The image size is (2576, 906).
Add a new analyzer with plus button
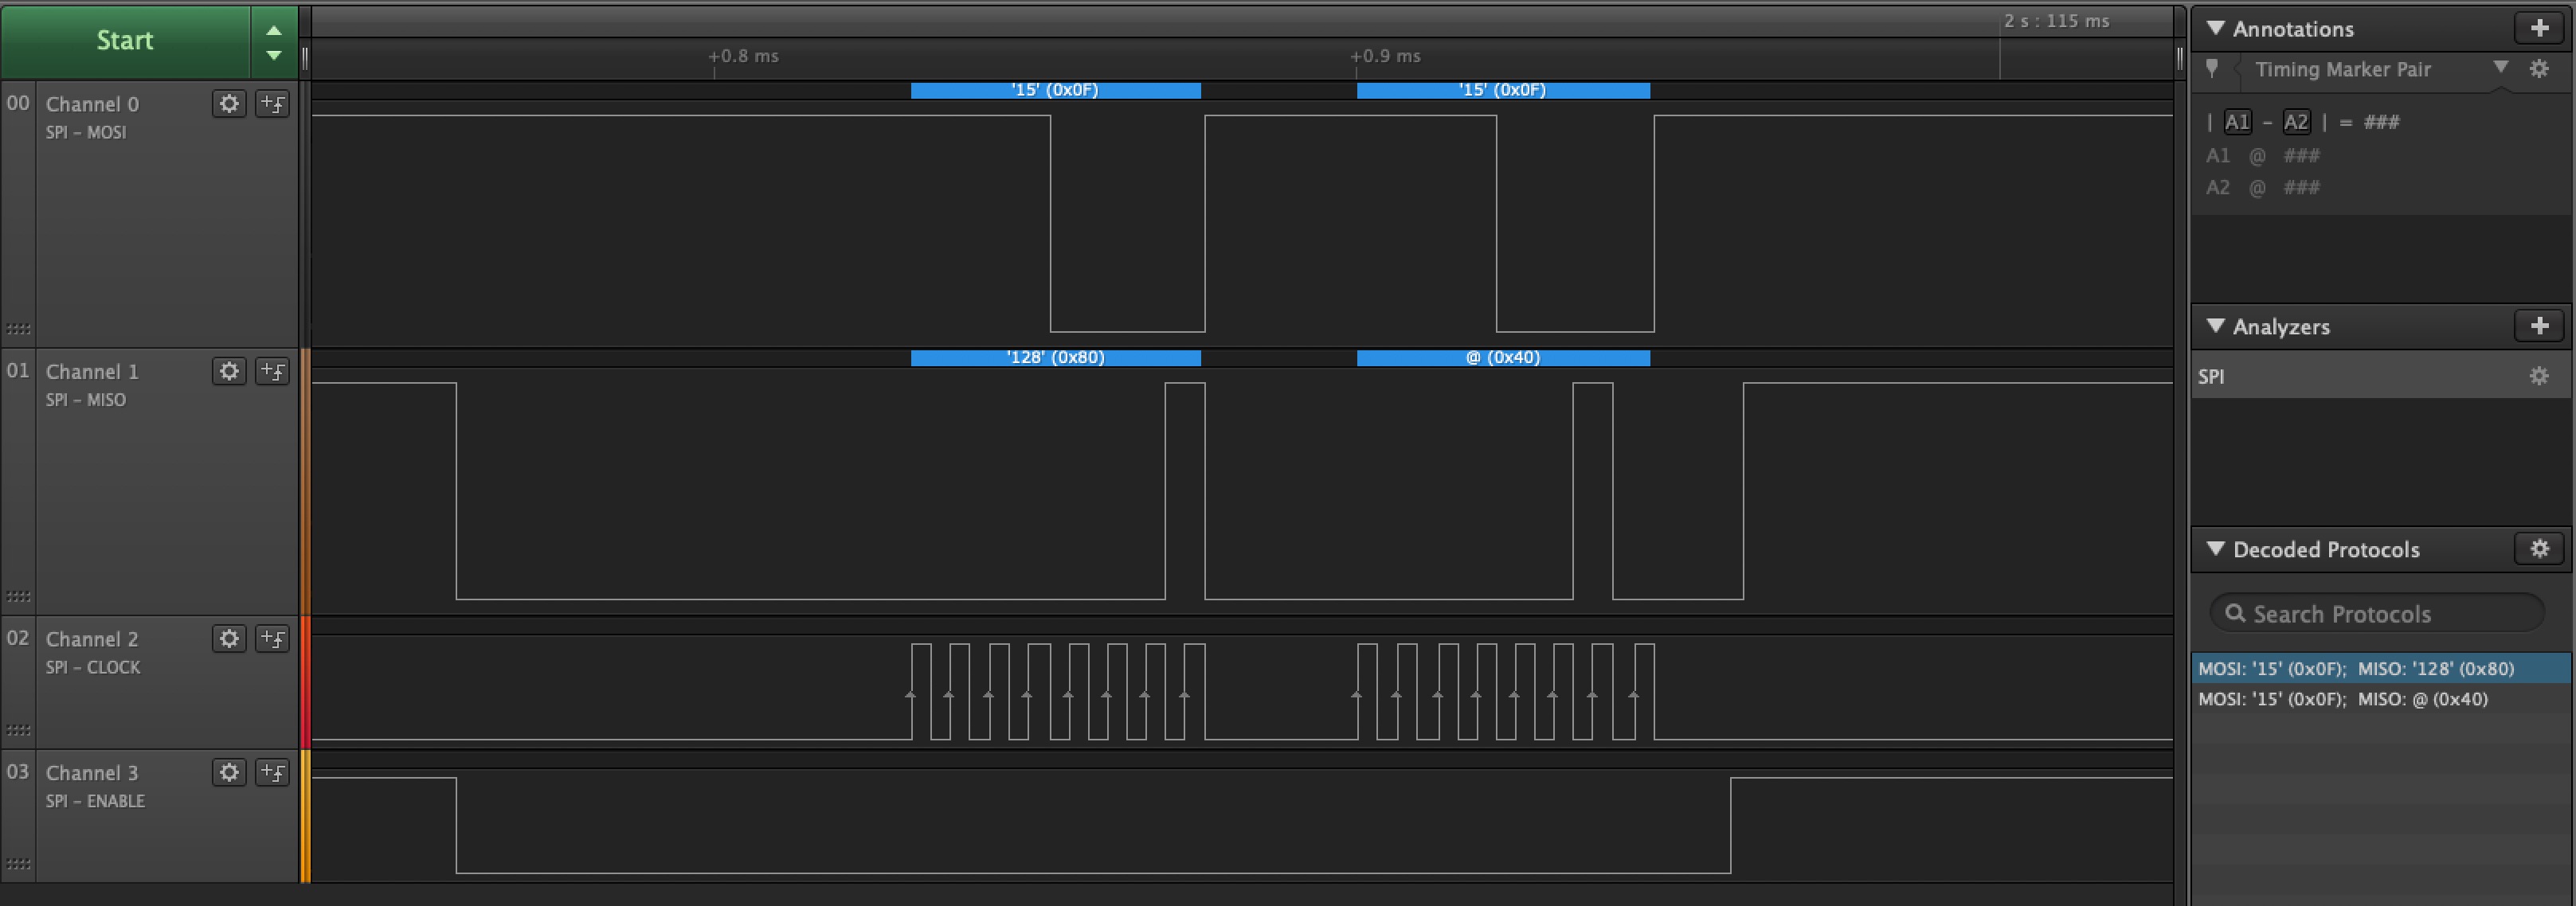point(2539,326)
